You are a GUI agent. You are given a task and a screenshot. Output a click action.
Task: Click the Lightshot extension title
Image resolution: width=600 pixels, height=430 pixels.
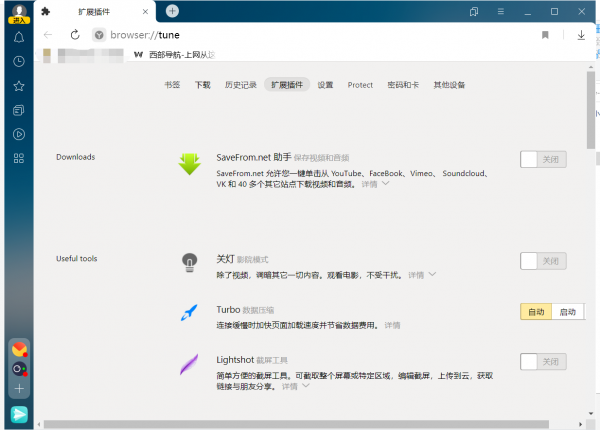(x=235, y=360)
